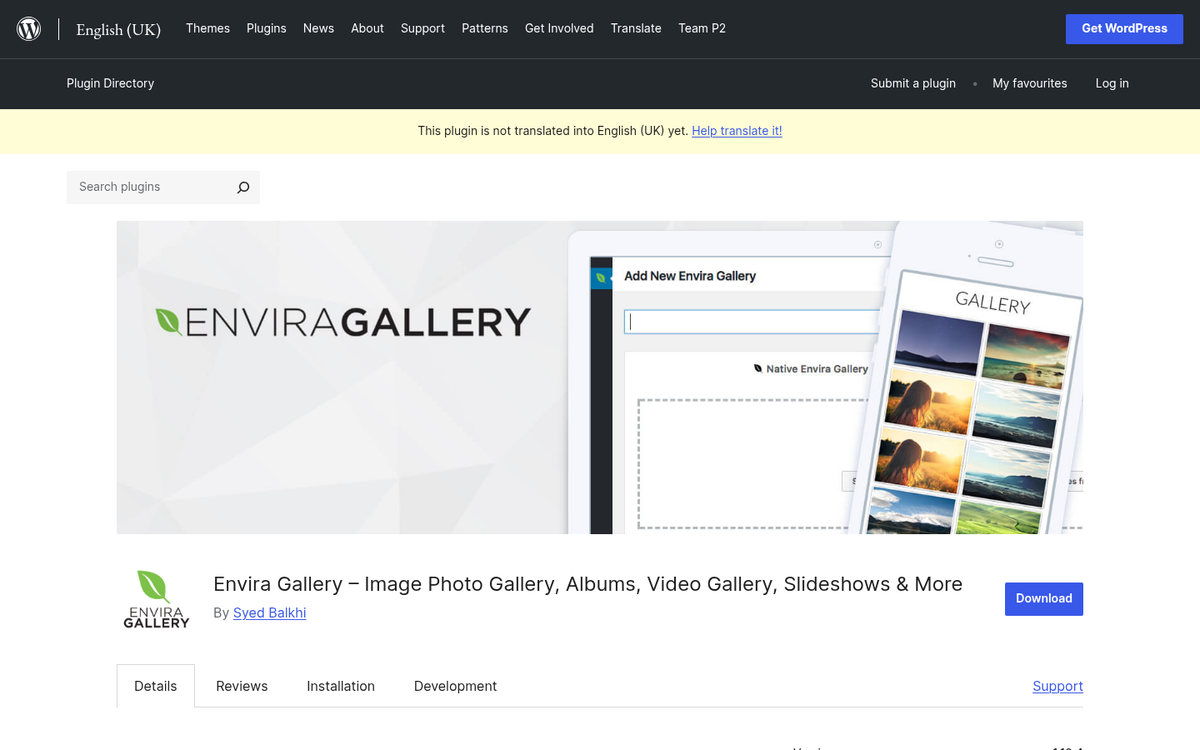1200x750 pixels.
Task: Switch to the Installation tab
Action: point(340,686)
